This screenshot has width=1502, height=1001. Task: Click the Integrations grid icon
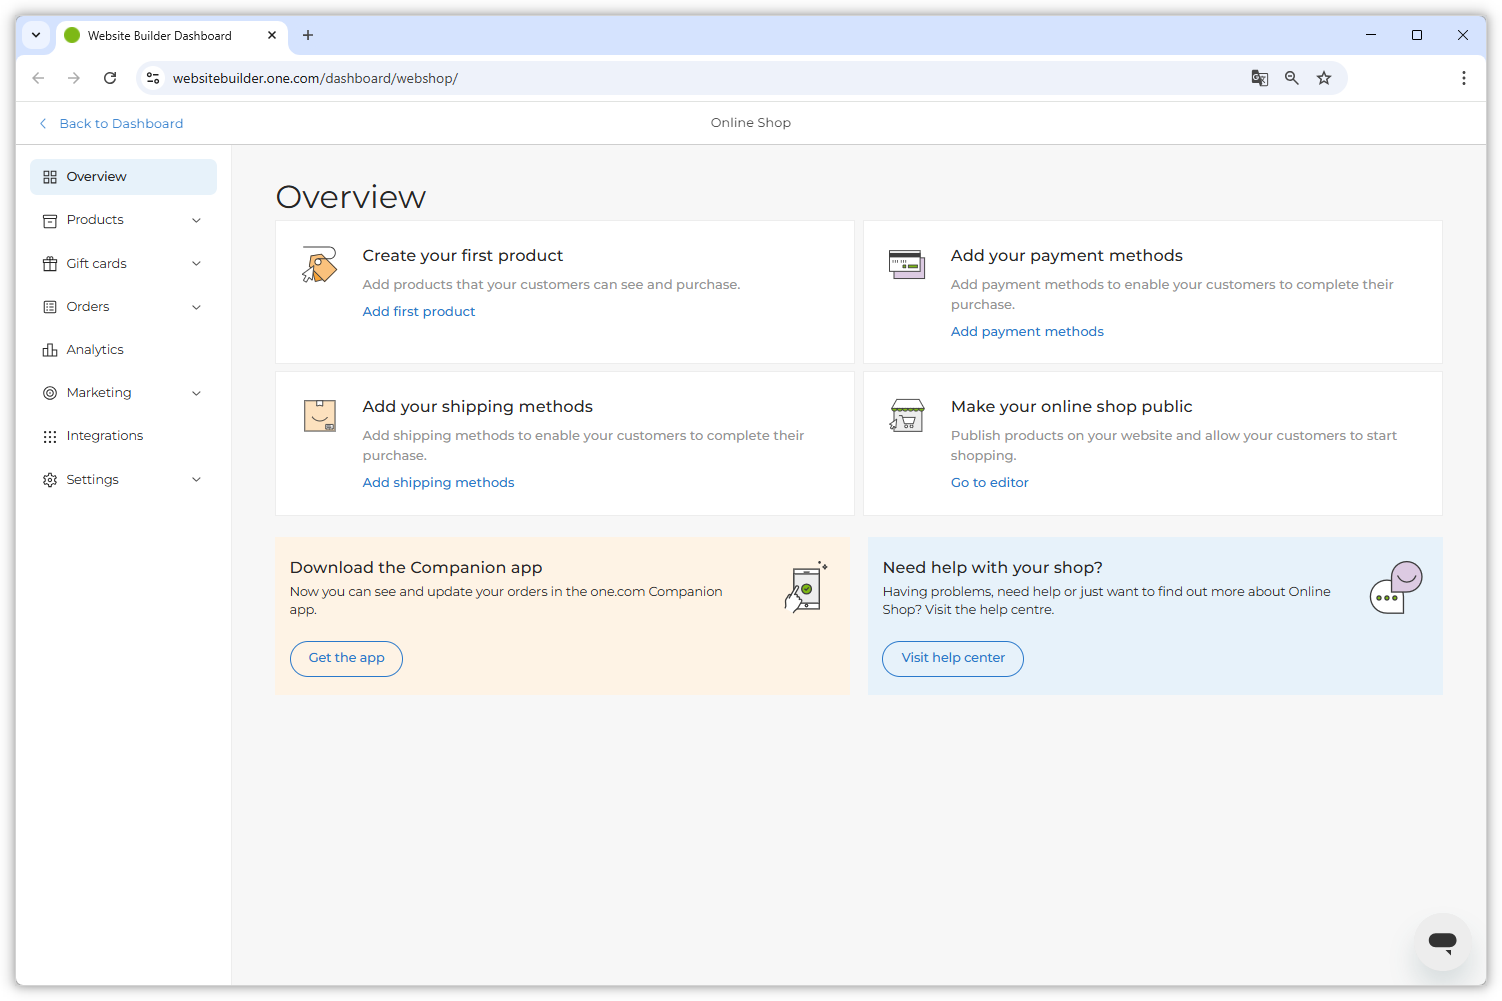[x=50, y=435]
